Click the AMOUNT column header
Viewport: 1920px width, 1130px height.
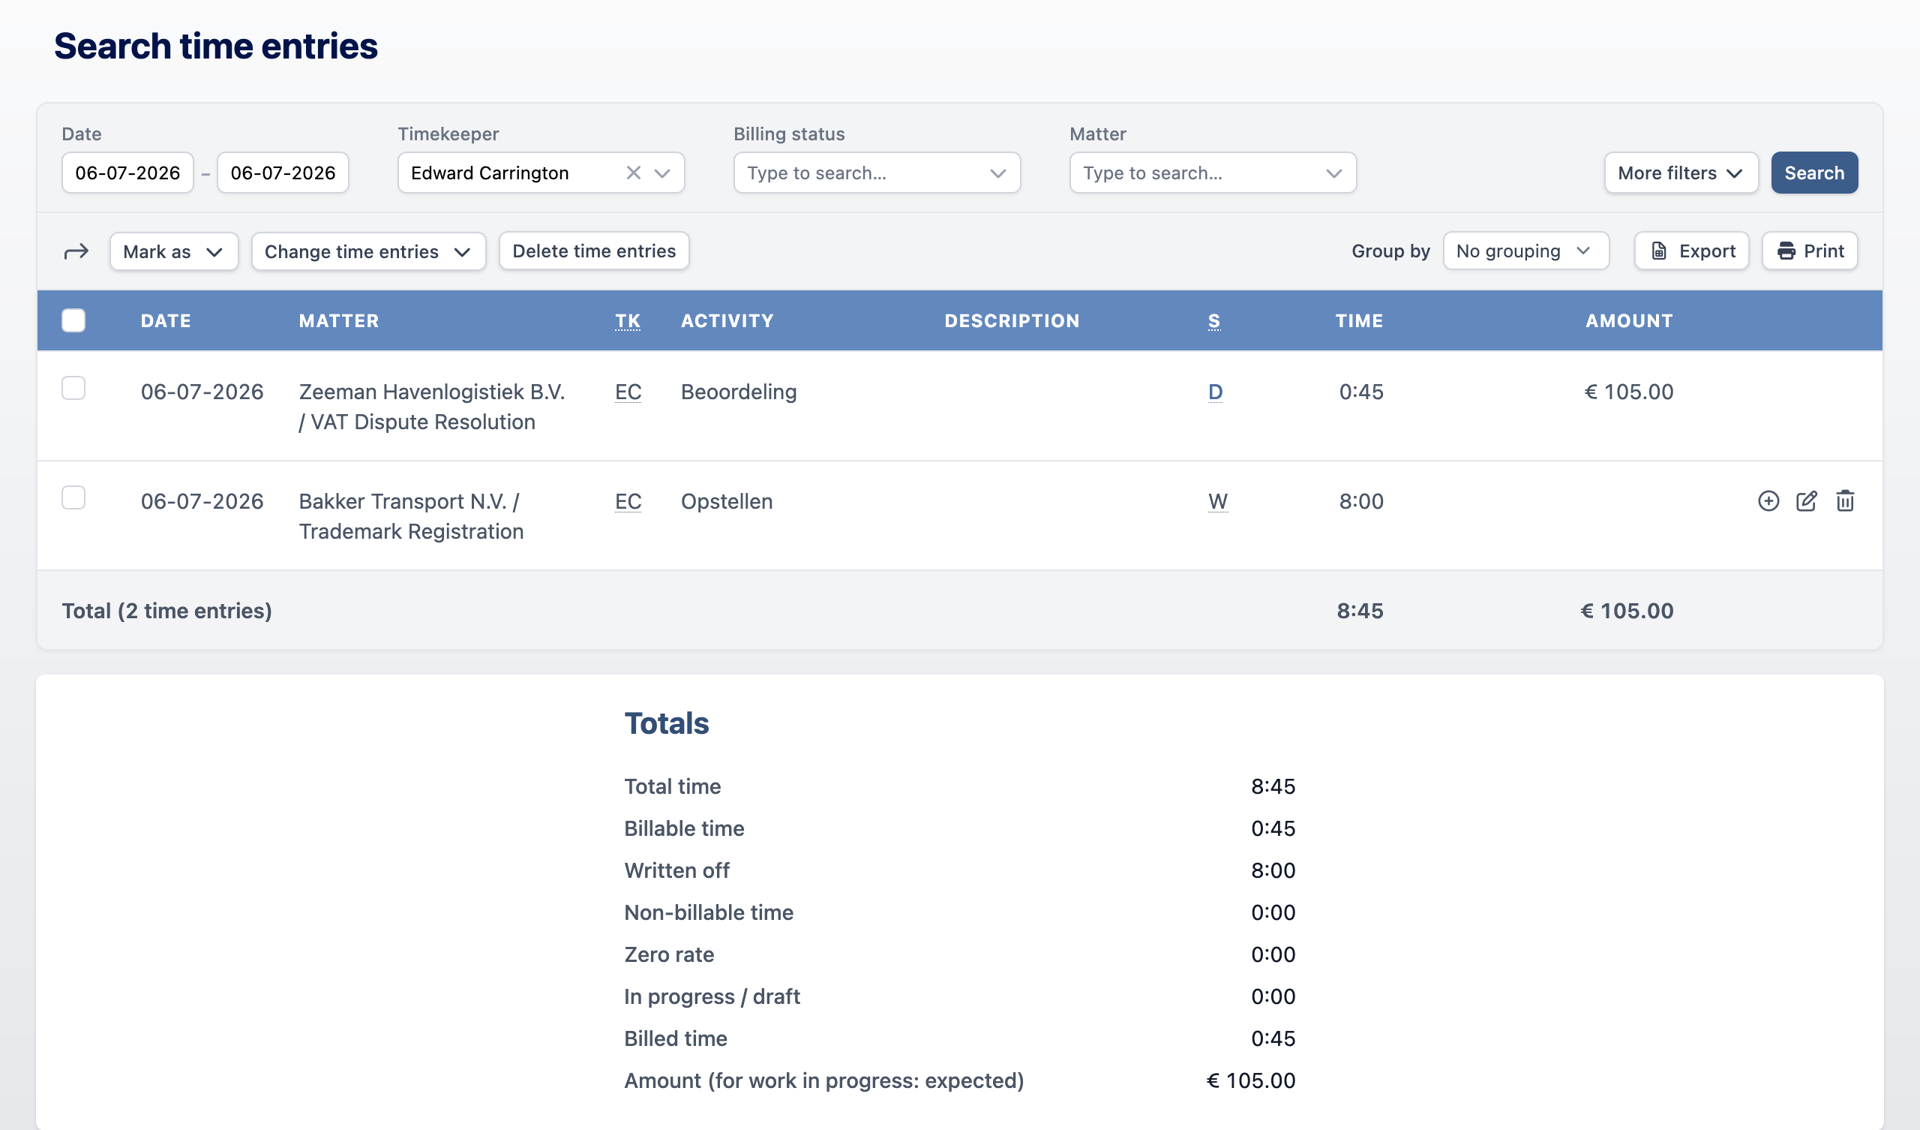point(1629,321)
